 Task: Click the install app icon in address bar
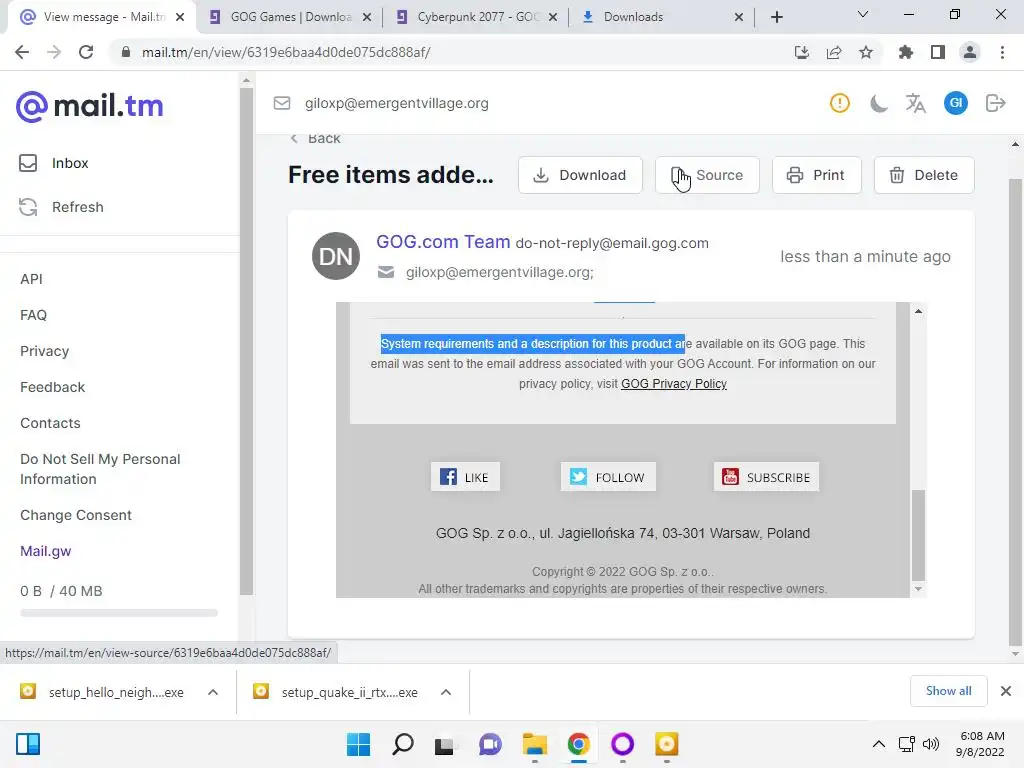click(802, 52)
